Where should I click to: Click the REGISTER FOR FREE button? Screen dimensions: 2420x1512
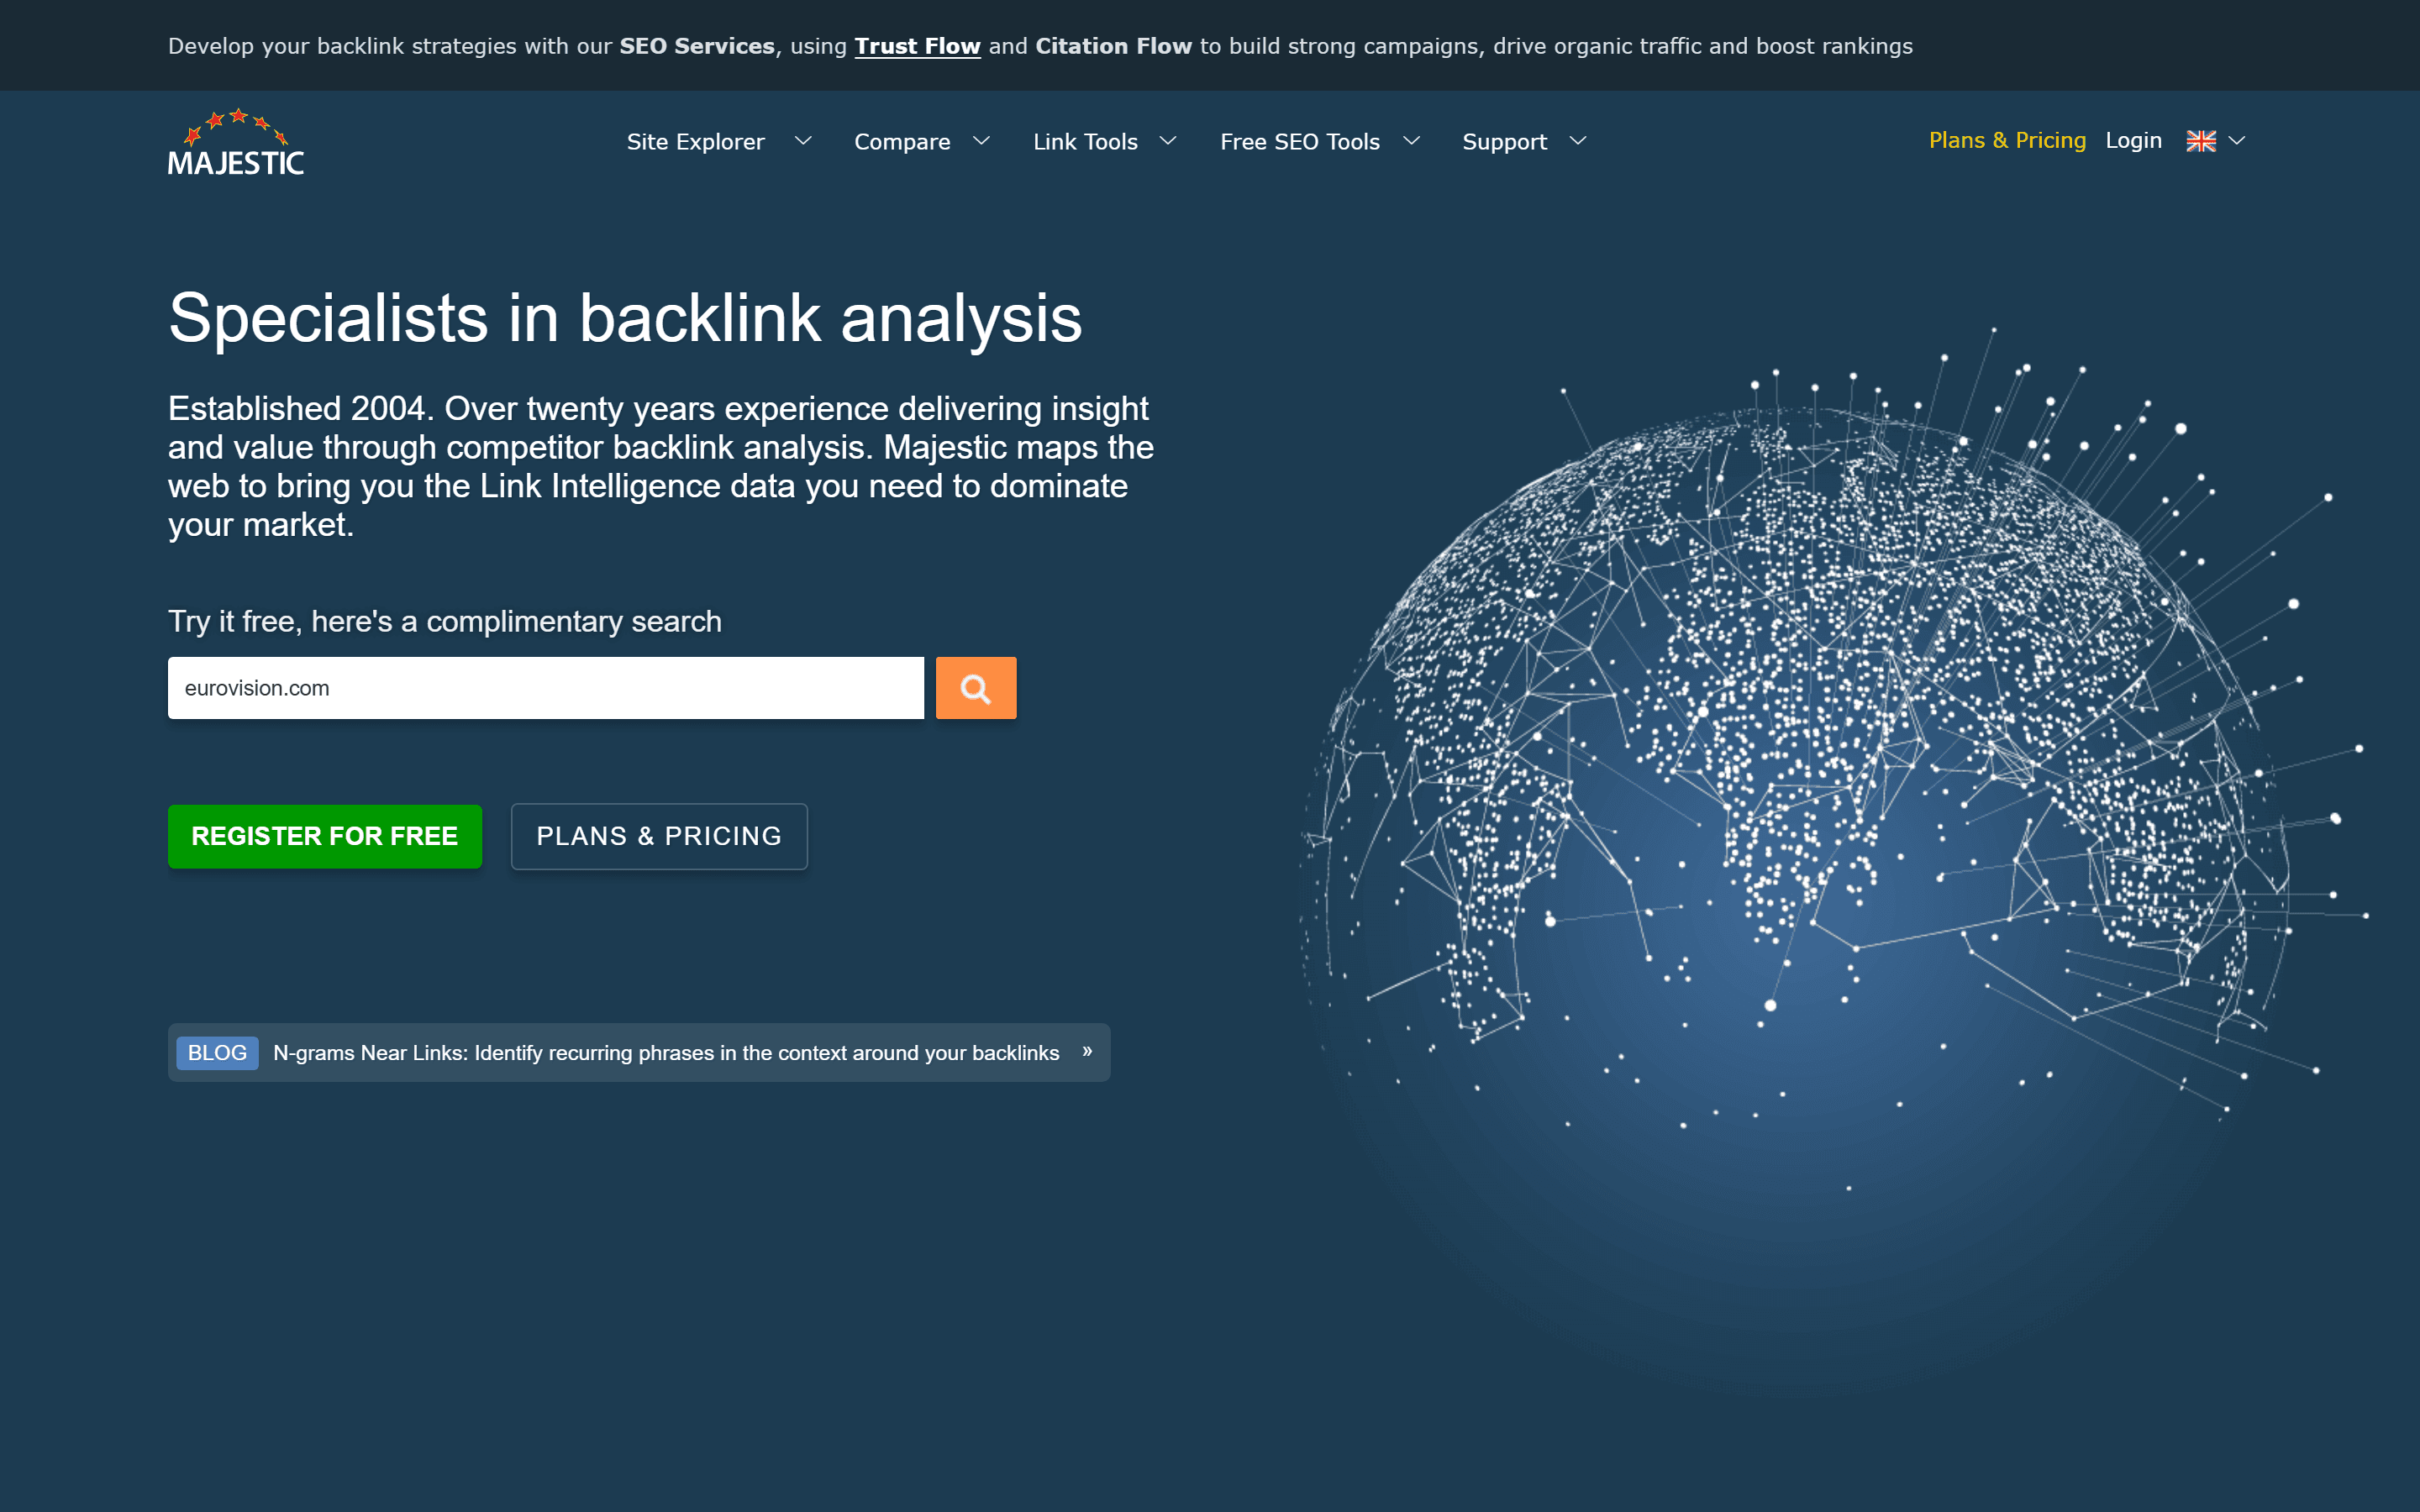coord(325,836)
